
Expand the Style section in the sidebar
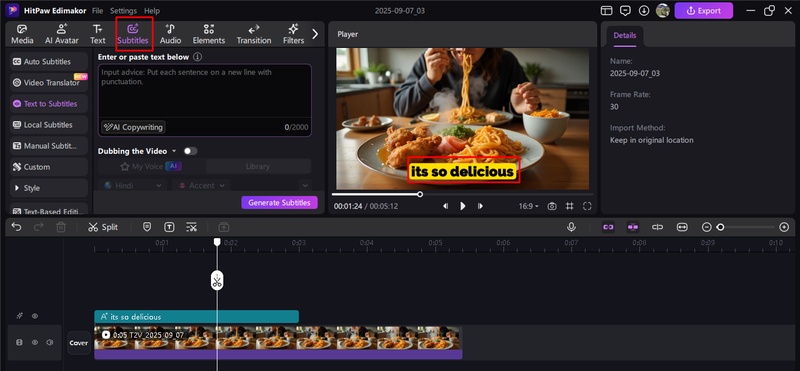pyautogui.click(x=49, y=188)
